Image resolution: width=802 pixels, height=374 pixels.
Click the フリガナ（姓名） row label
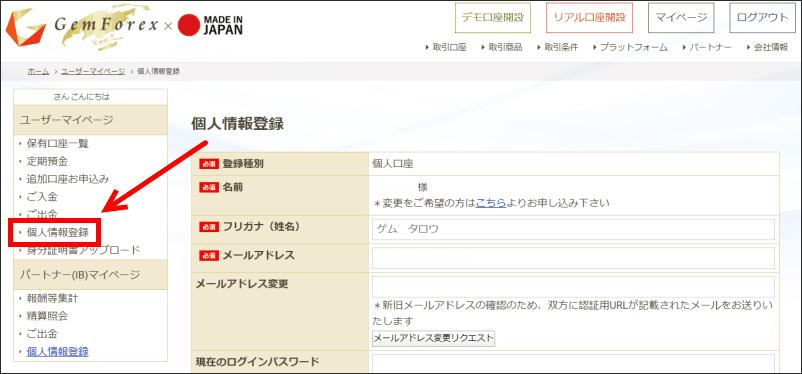[261, 227]
